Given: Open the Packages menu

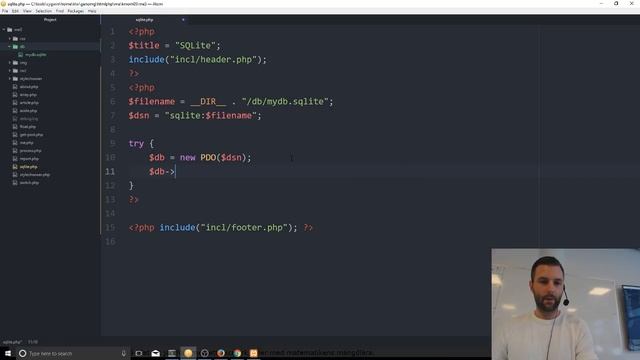Looking at the screenshot, I should click(76, 11).
